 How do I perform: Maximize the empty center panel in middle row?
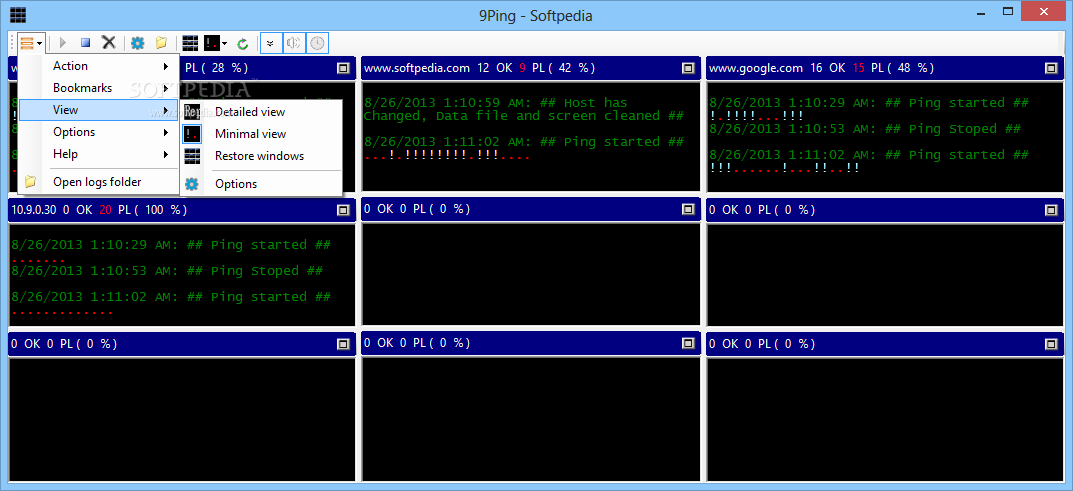click(x=688, y=211)
